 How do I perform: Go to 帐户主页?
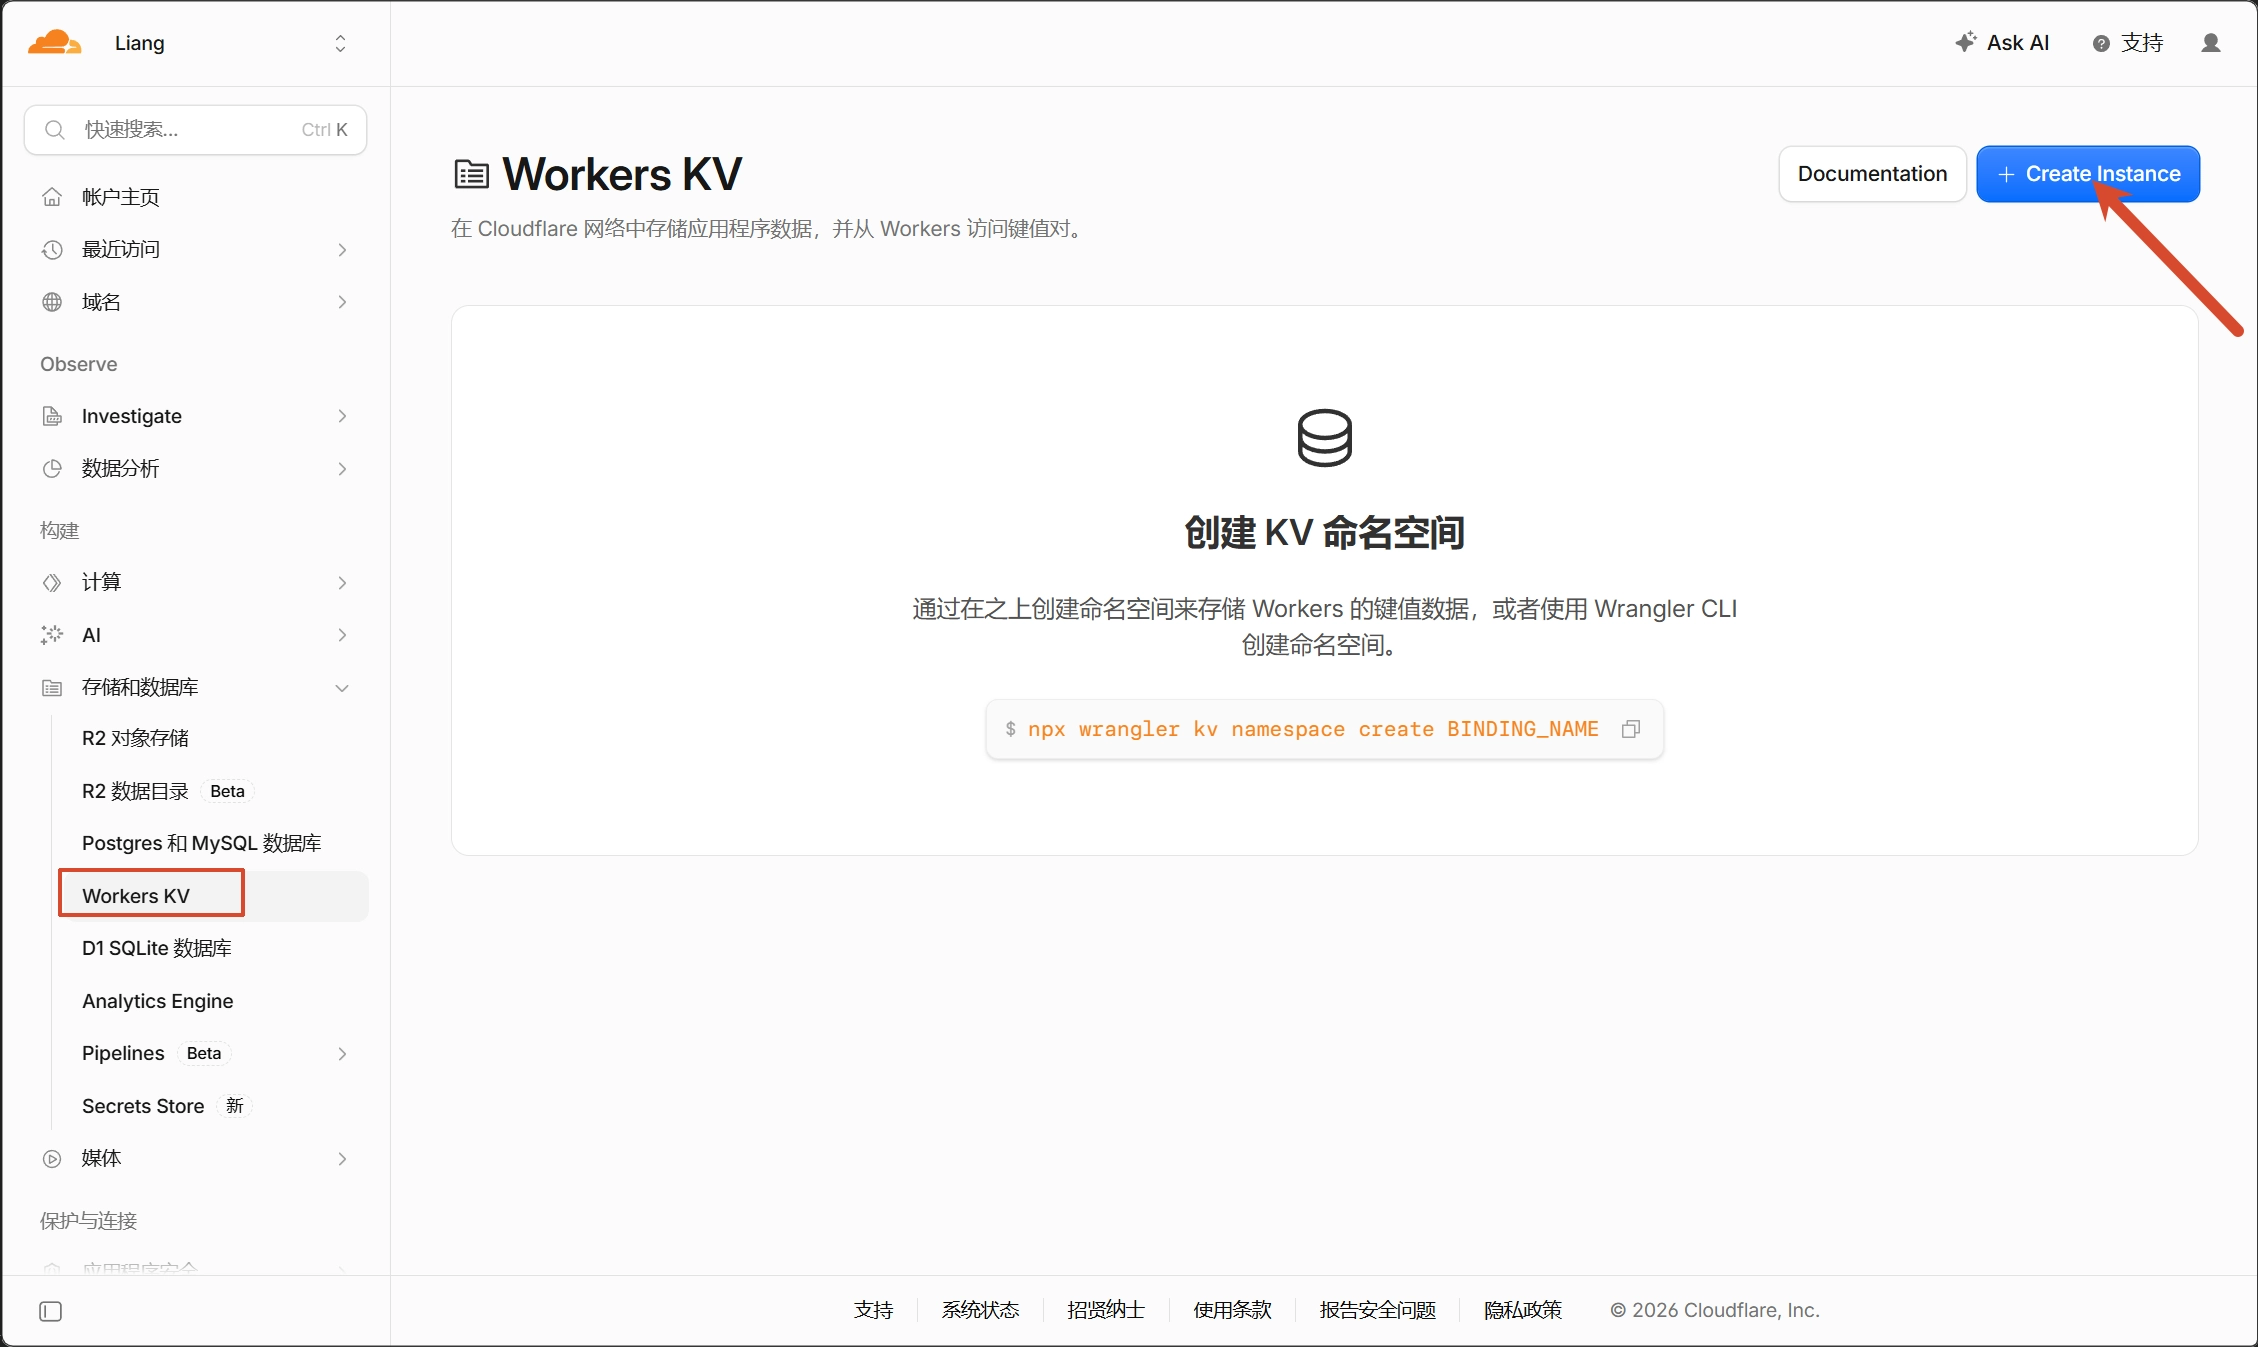pyautogui.click(x=121, y=197)
